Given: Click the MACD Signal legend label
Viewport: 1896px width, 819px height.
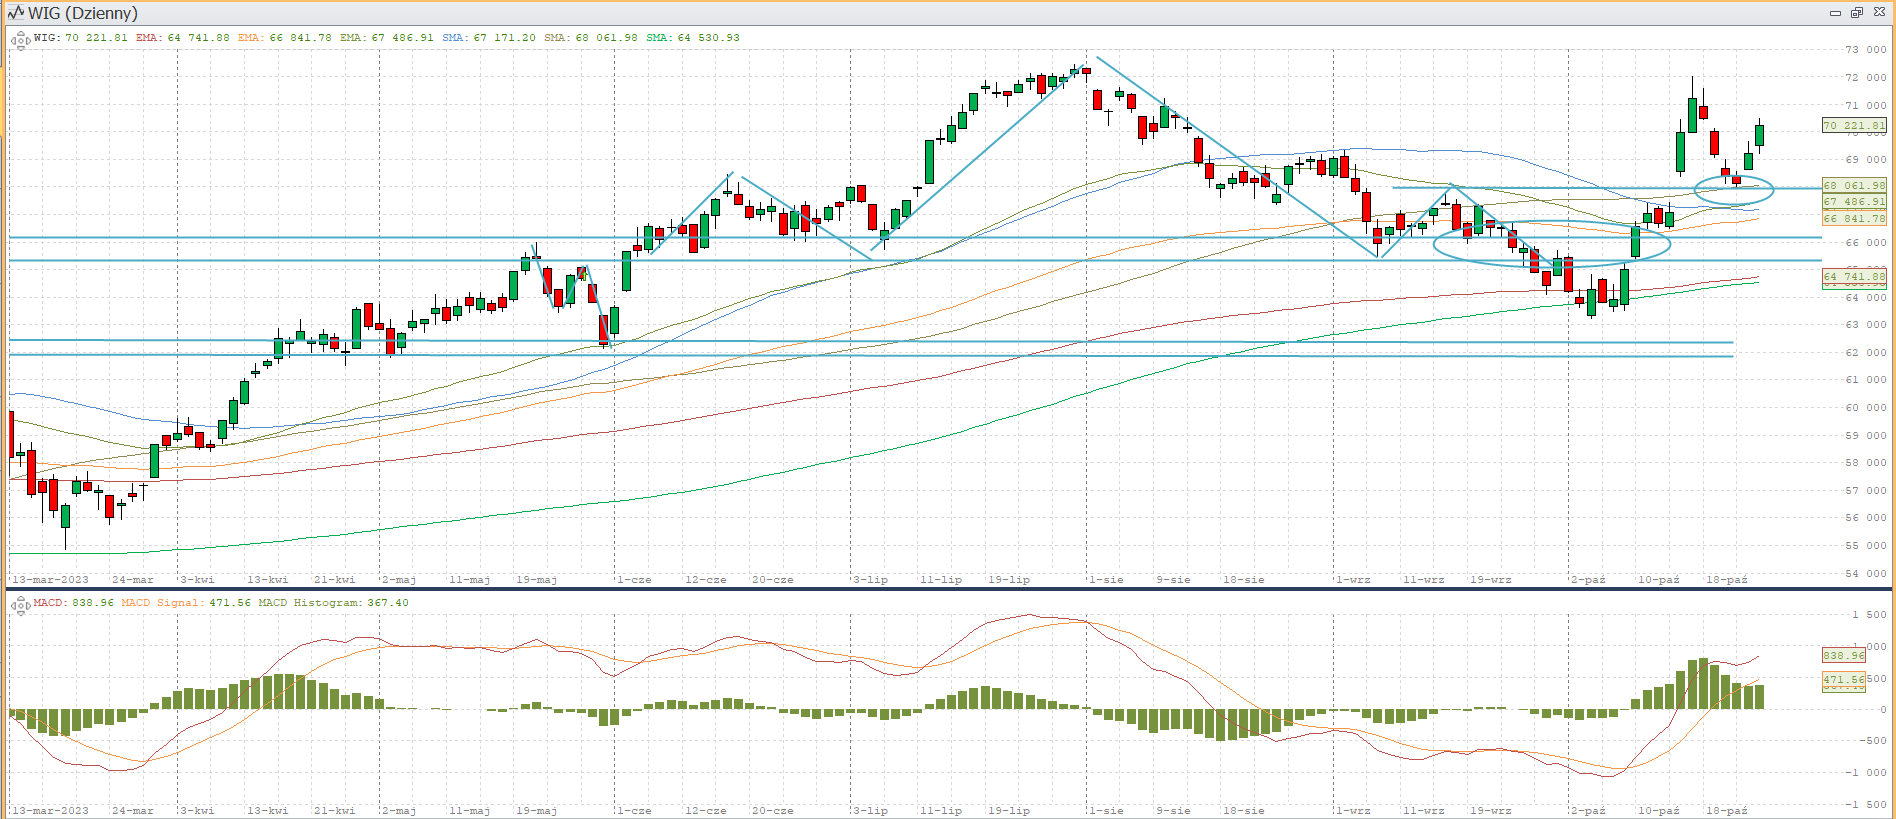Looking at the screenshot, I should coord(185,603).
